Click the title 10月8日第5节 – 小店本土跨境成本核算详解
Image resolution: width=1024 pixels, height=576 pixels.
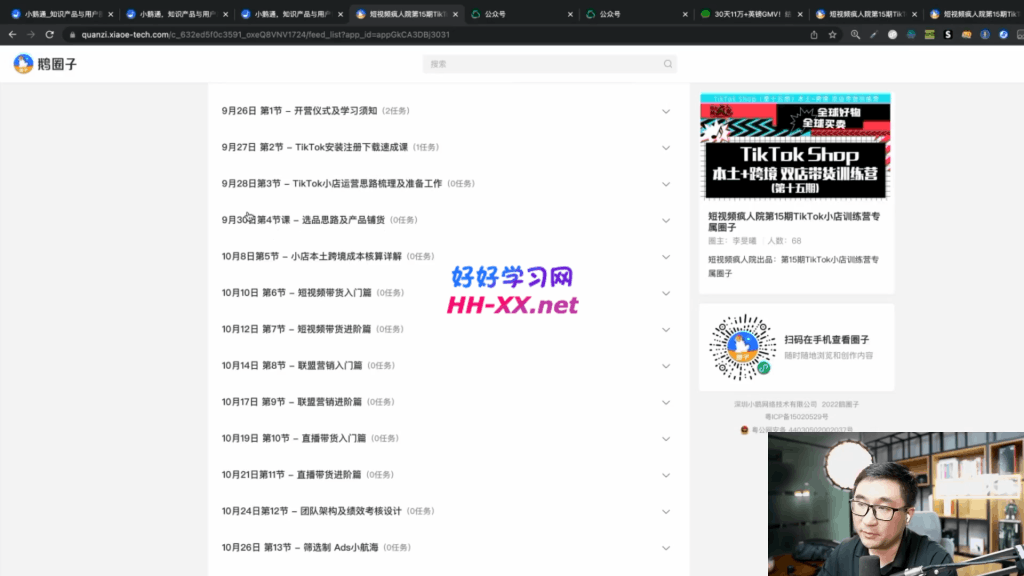click(312, 257)
